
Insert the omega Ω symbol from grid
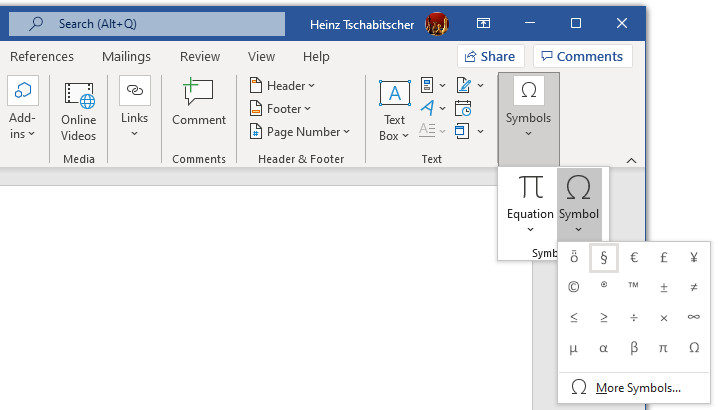point(694,348)
